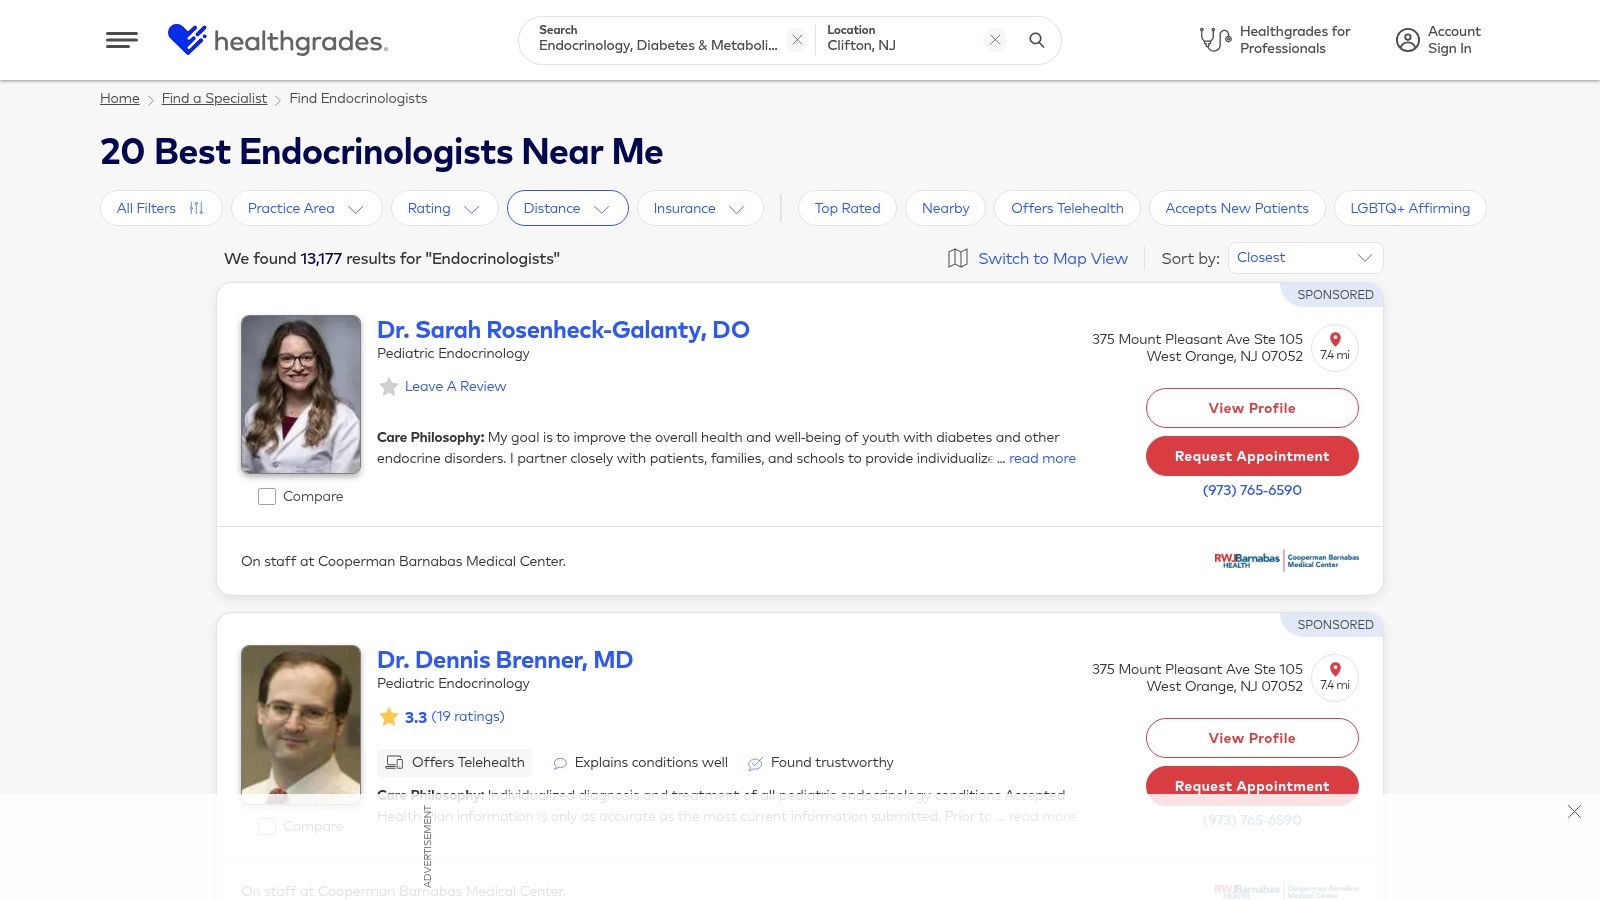Request Appointment with Dr. Rosenheck-Galanty

pos(1252,456)
